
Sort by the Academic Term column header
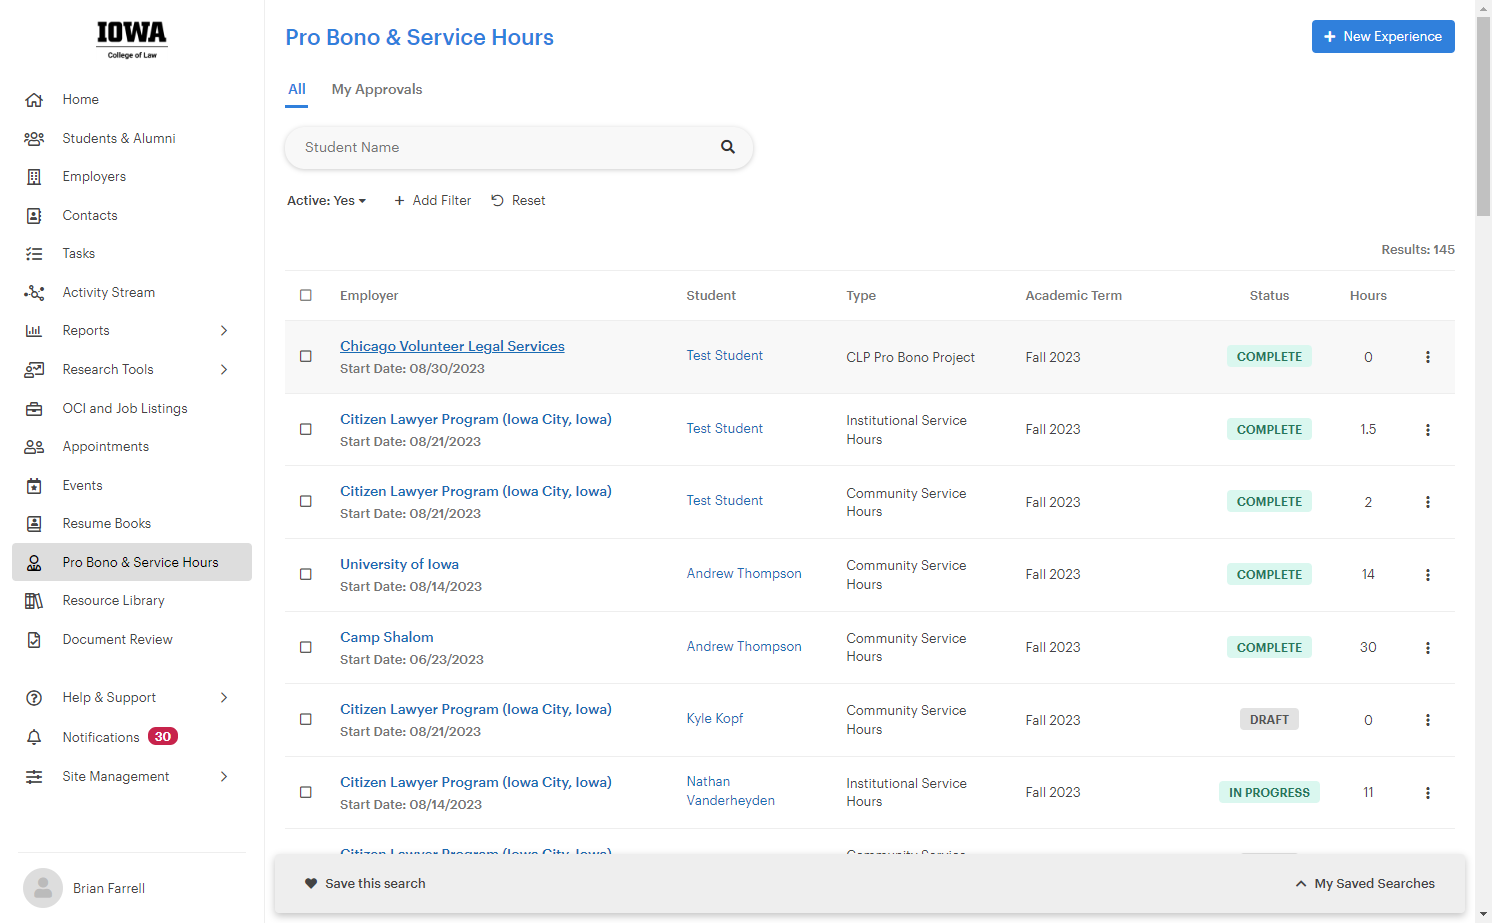pyautogui.click(x=1074, y=296)
